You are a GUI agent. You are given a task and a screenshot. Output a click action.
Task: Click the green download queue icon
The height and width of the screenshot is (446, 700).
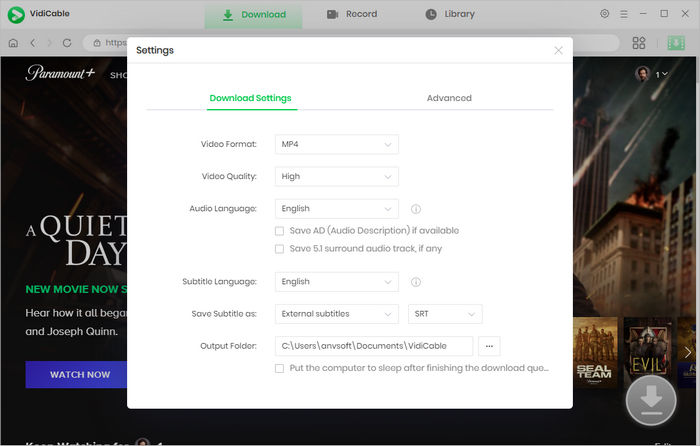(676, 43)
